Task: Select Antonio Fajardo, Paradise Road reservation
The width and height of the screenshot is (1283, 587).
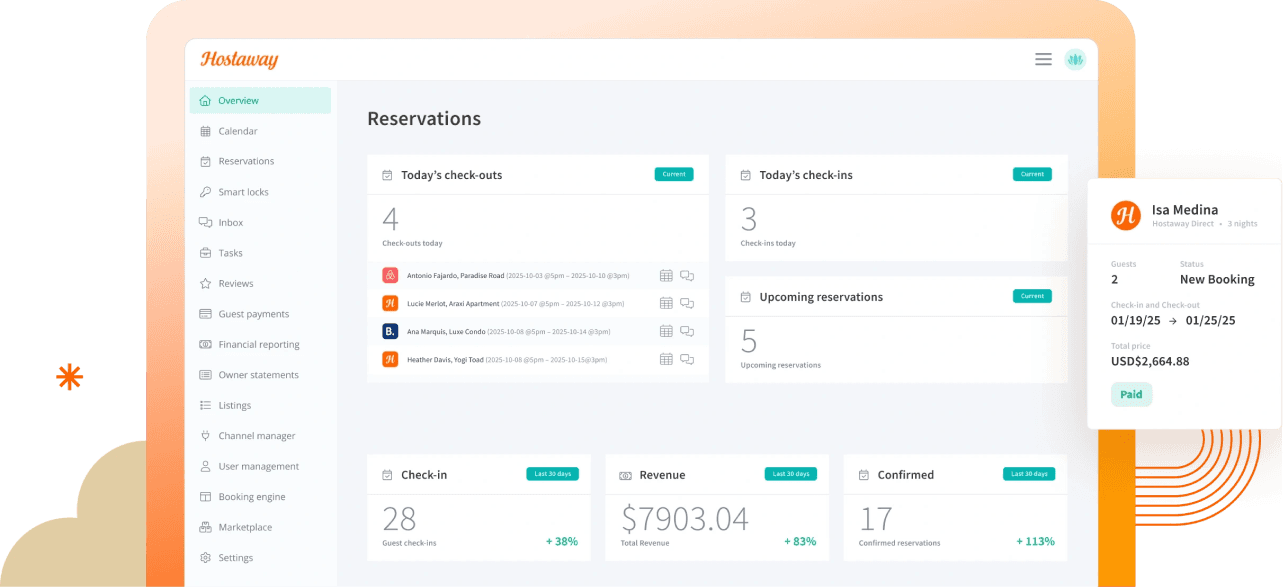Action: pos(538,275)
